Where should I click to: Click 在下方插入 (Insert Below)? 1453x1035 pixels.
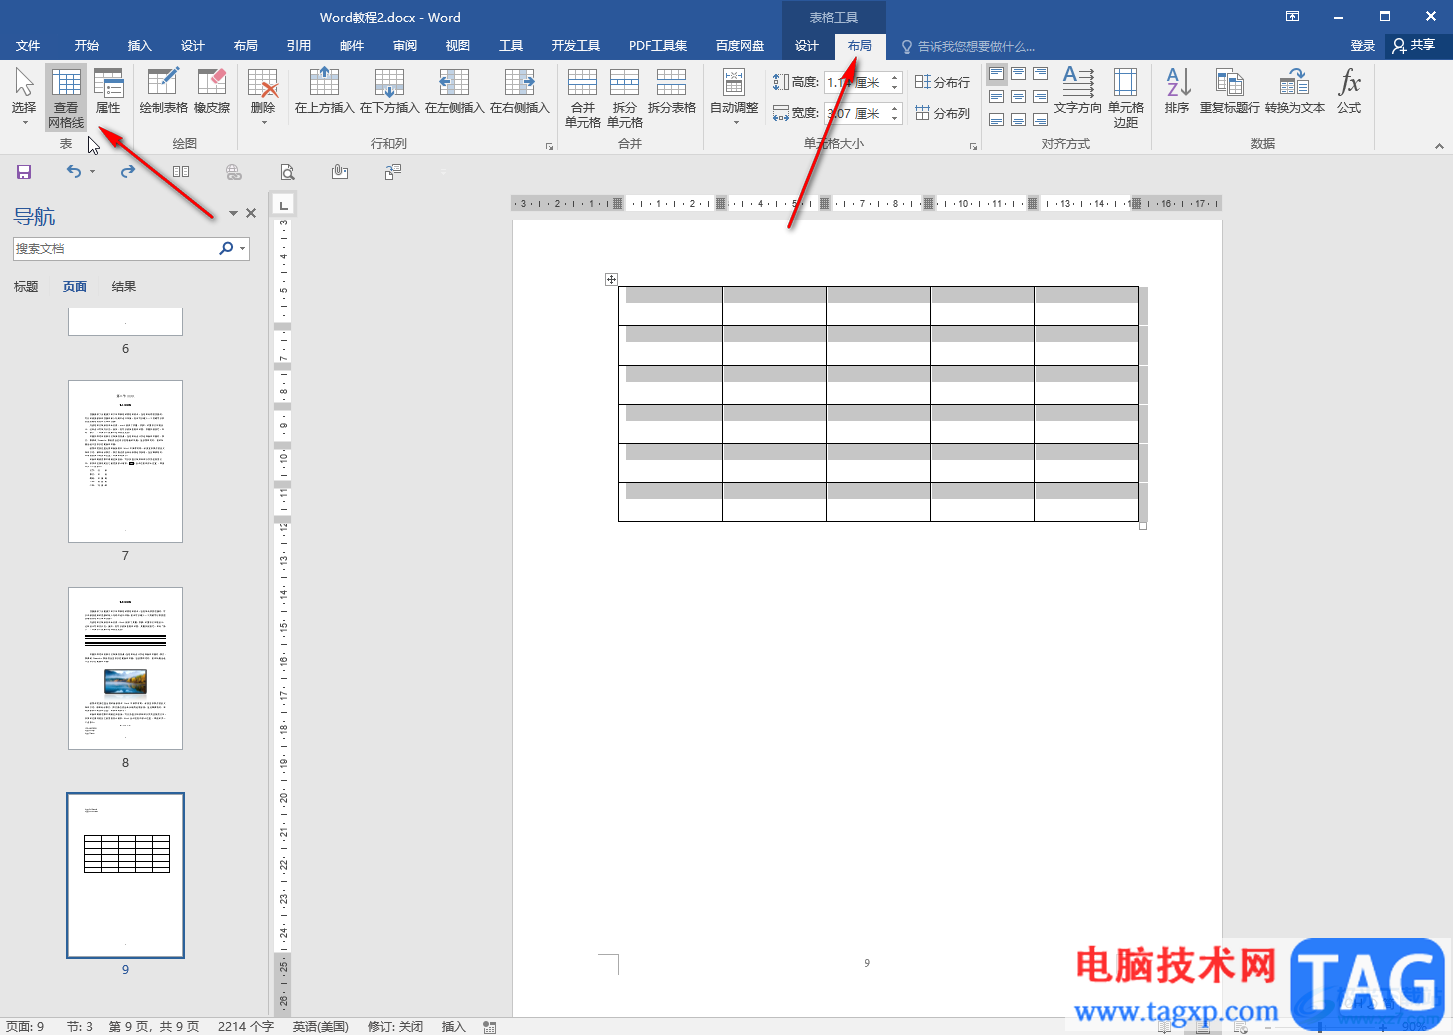pyautogui.click(x=390, y=92)
